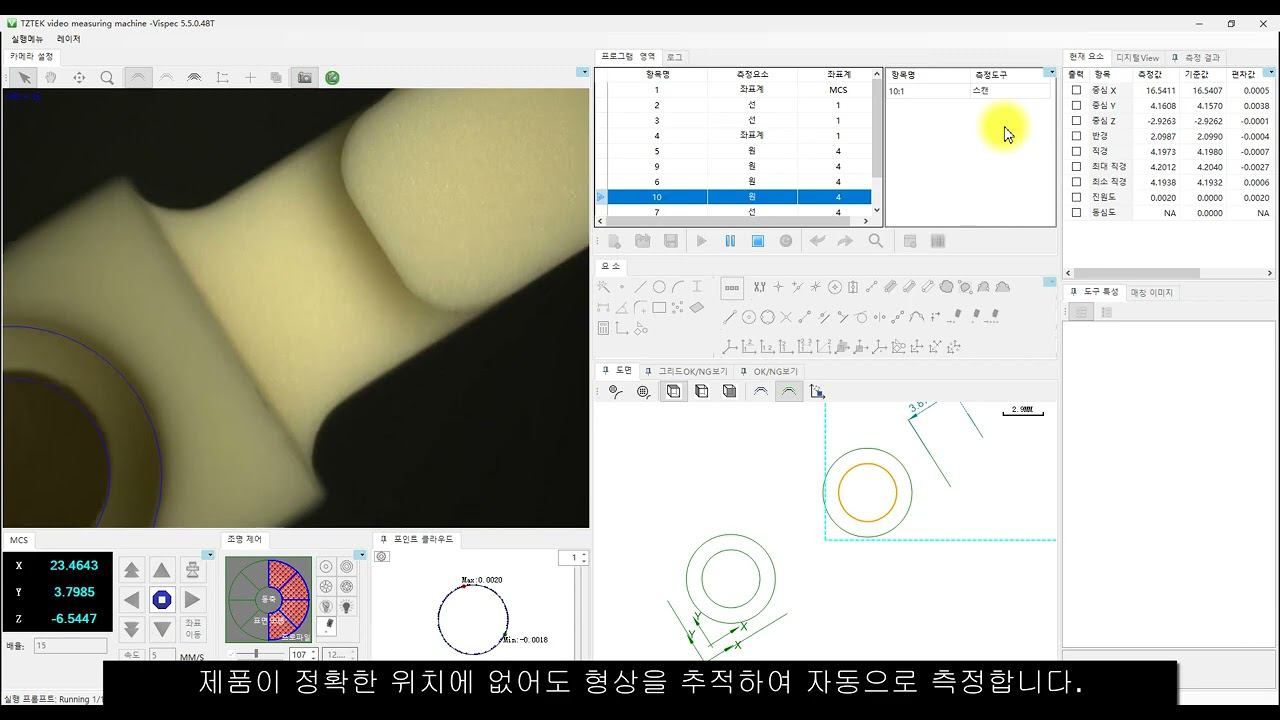Switch to the 그리드OK/NG보기 tab
Image resolution: width=1280 pixels, height=720 pixels.
click(686, 371)
